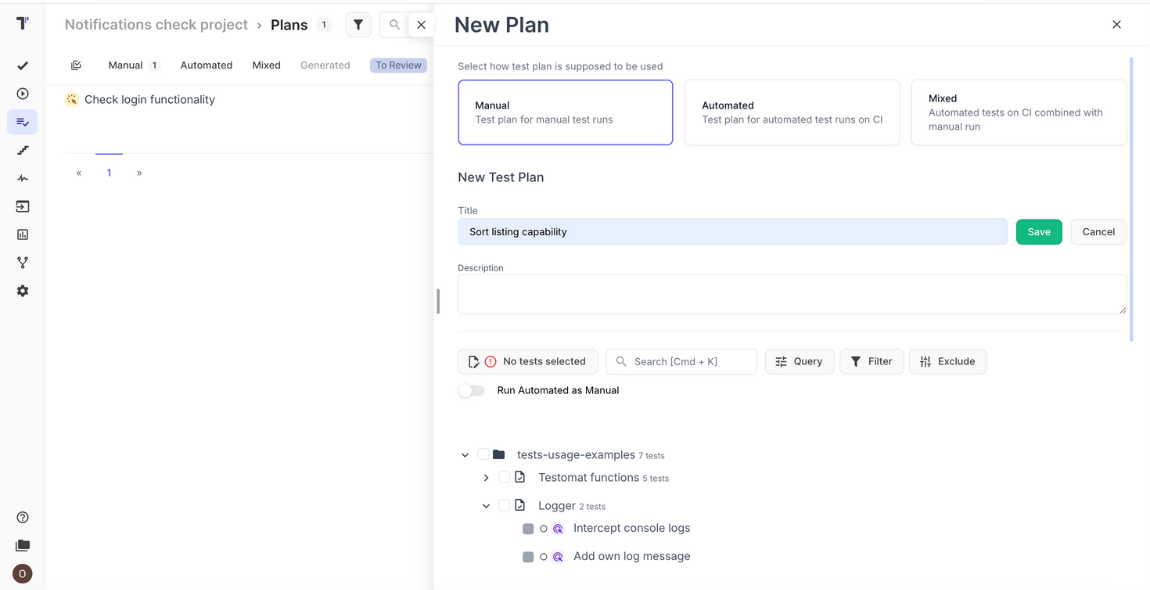Image resolution: width=1150 pixels, height=590 pixels.
Task: Click the branch/Pull Requests icon in sidebar
Action: pyautogui.click(x=22, y=262)
